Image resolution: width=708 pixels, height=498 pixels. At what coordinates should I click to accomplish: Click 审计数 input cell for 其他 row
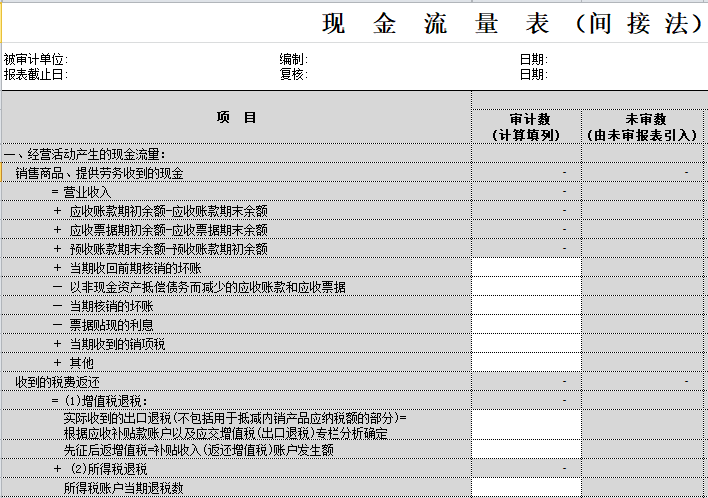pos(525,363)
